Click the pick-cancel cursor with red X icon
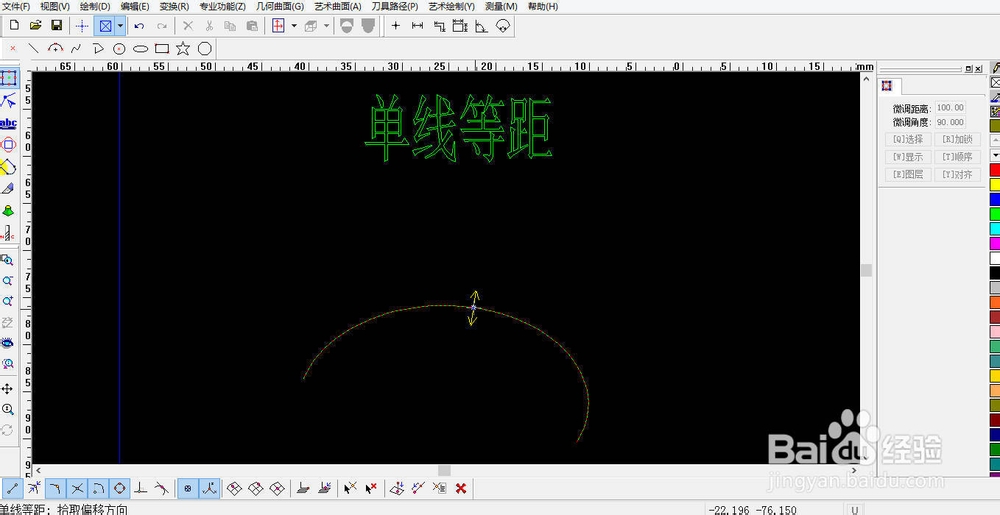Viewport: 1000px width, 515px height. pos(371,489)
